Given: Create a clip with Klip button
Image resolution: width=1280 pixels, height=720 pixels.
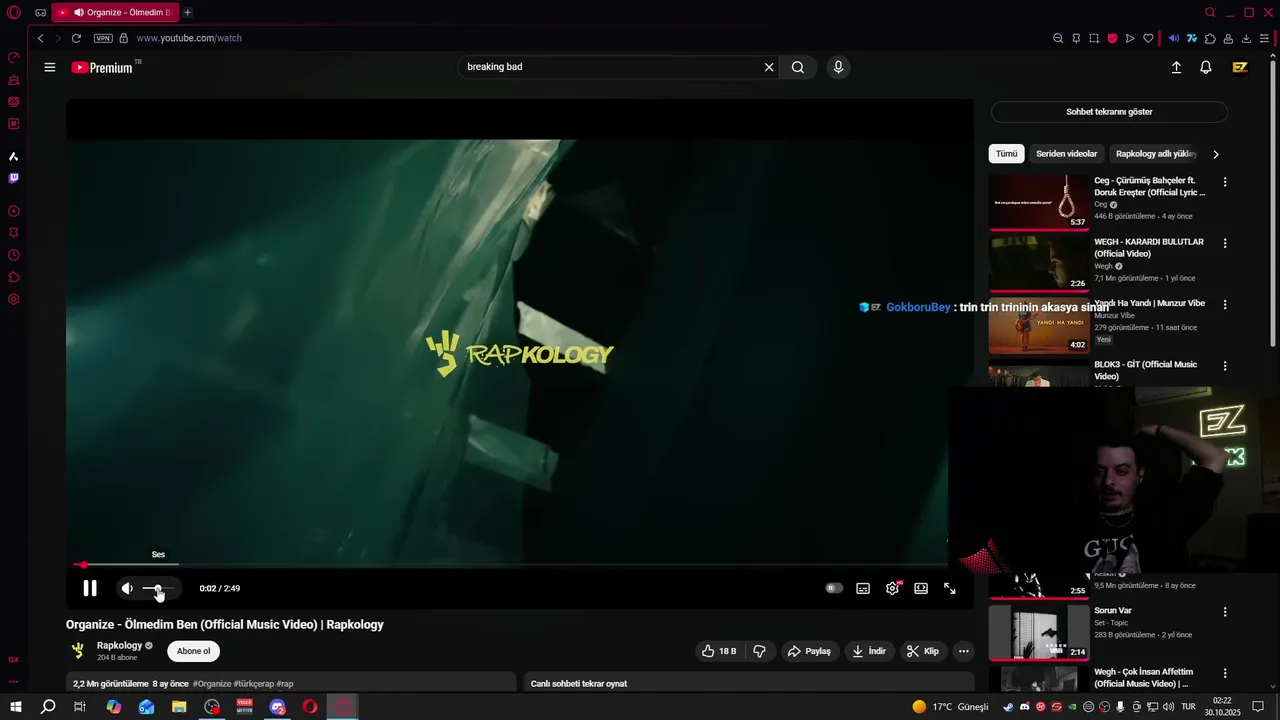Looking at the screenshot, I should pyautogui.click(x=923, y=651).
